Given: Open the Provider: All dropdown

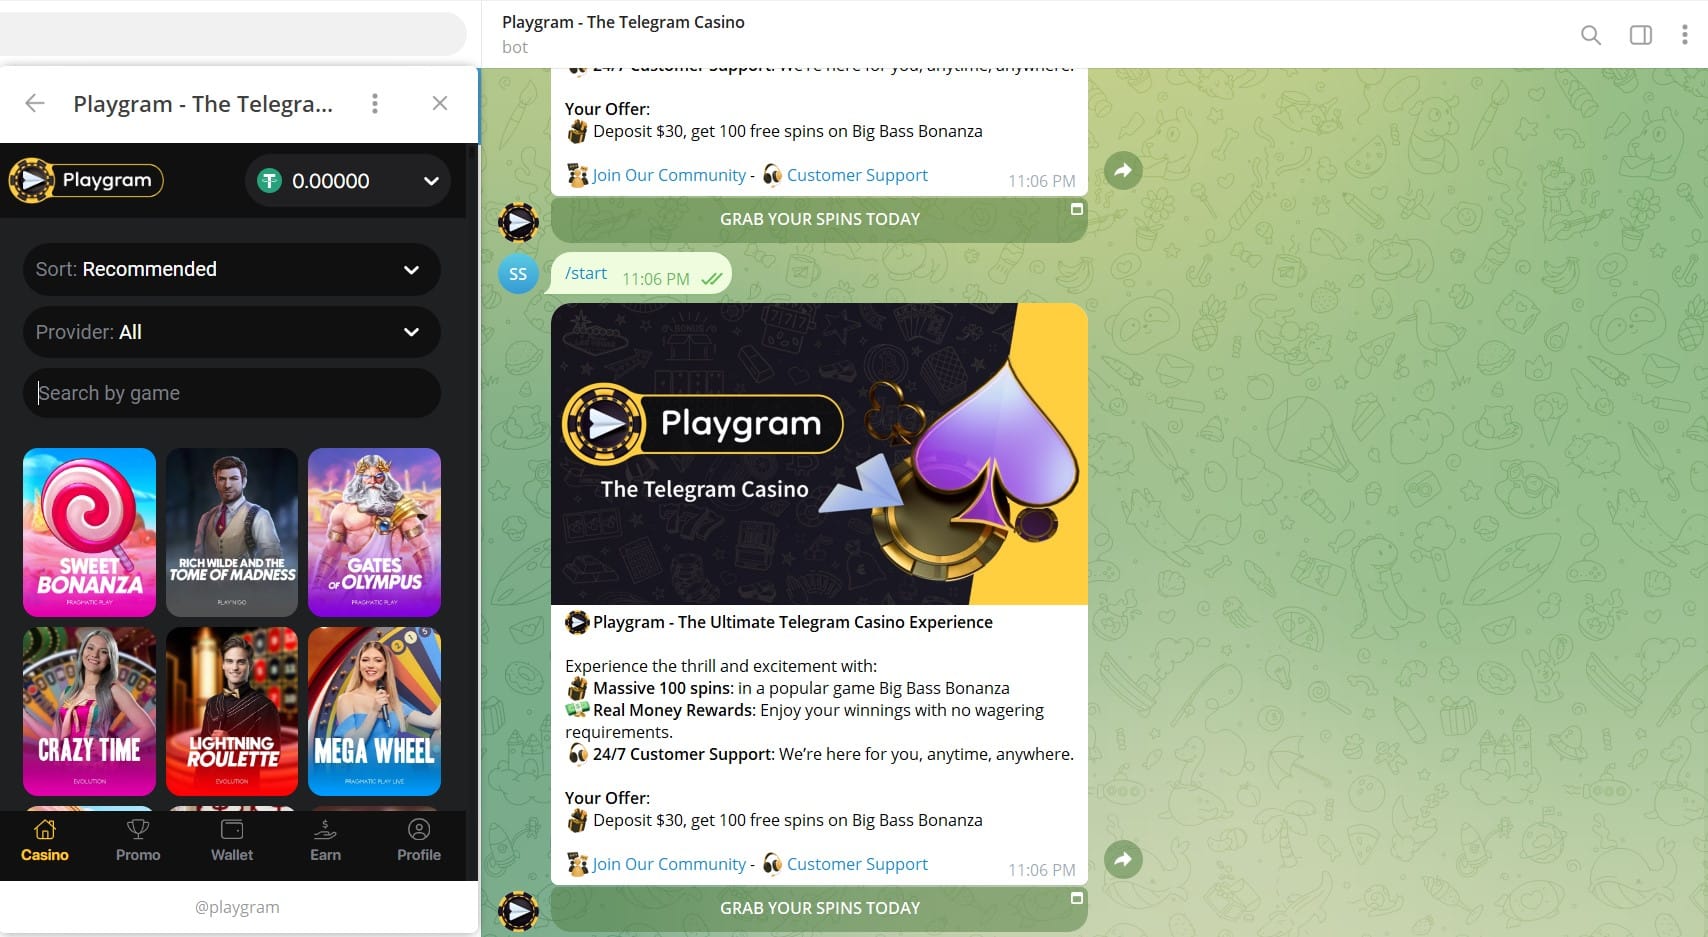Looking at the screenshot, I should coord(232,332).
